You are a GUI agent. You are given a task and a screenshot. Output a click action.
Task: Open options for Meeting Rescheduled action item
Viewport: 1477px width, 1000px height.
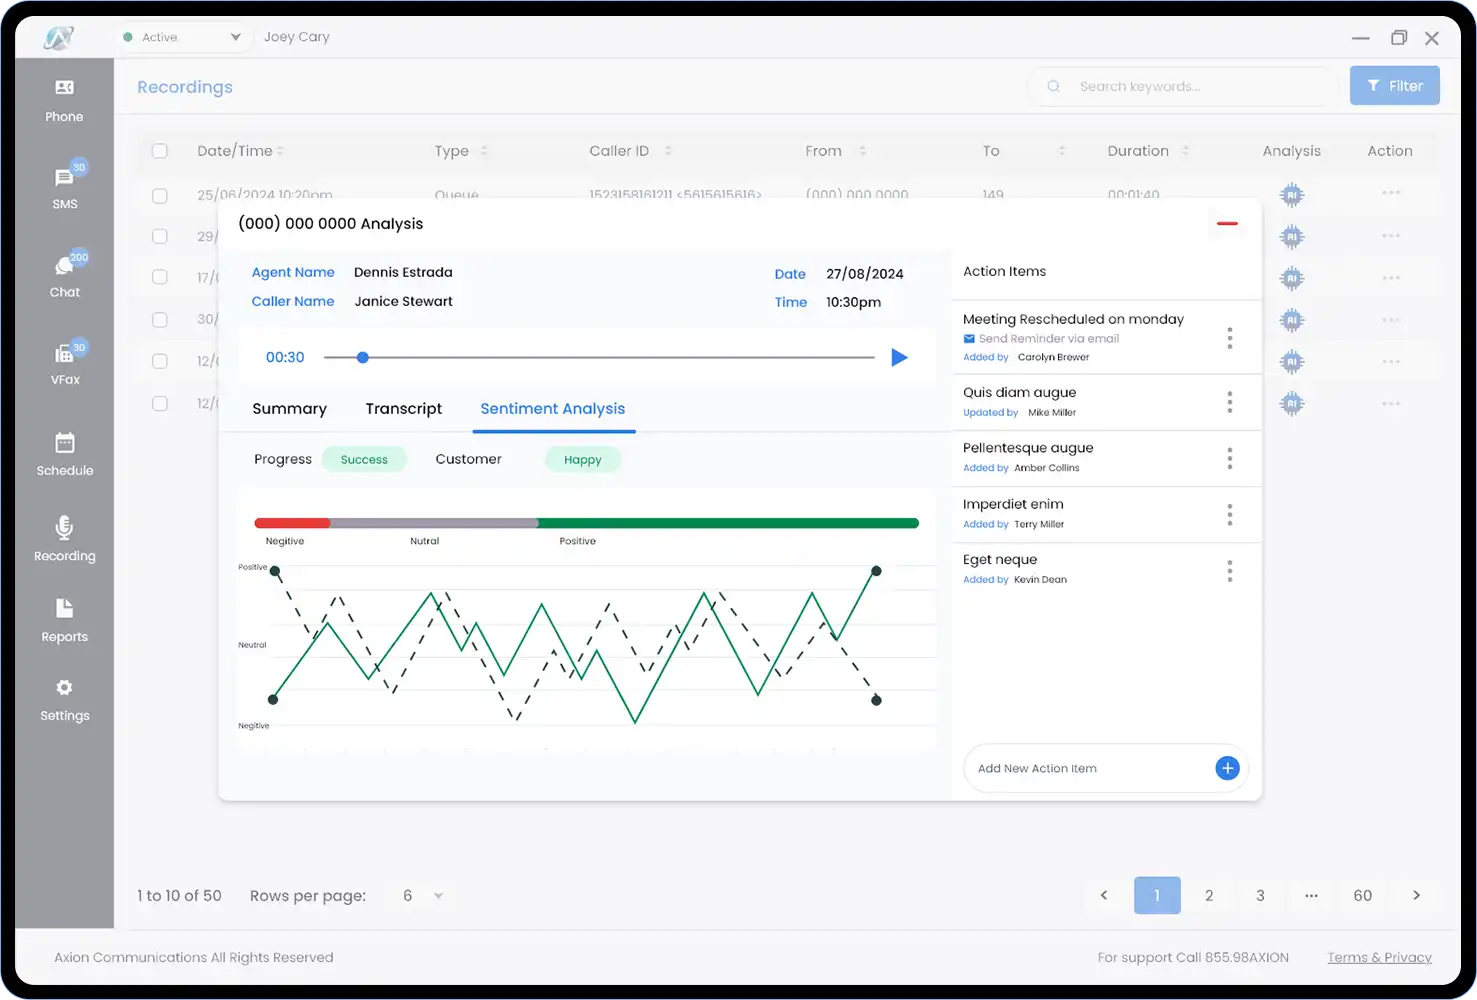[x=1229, y=338]
